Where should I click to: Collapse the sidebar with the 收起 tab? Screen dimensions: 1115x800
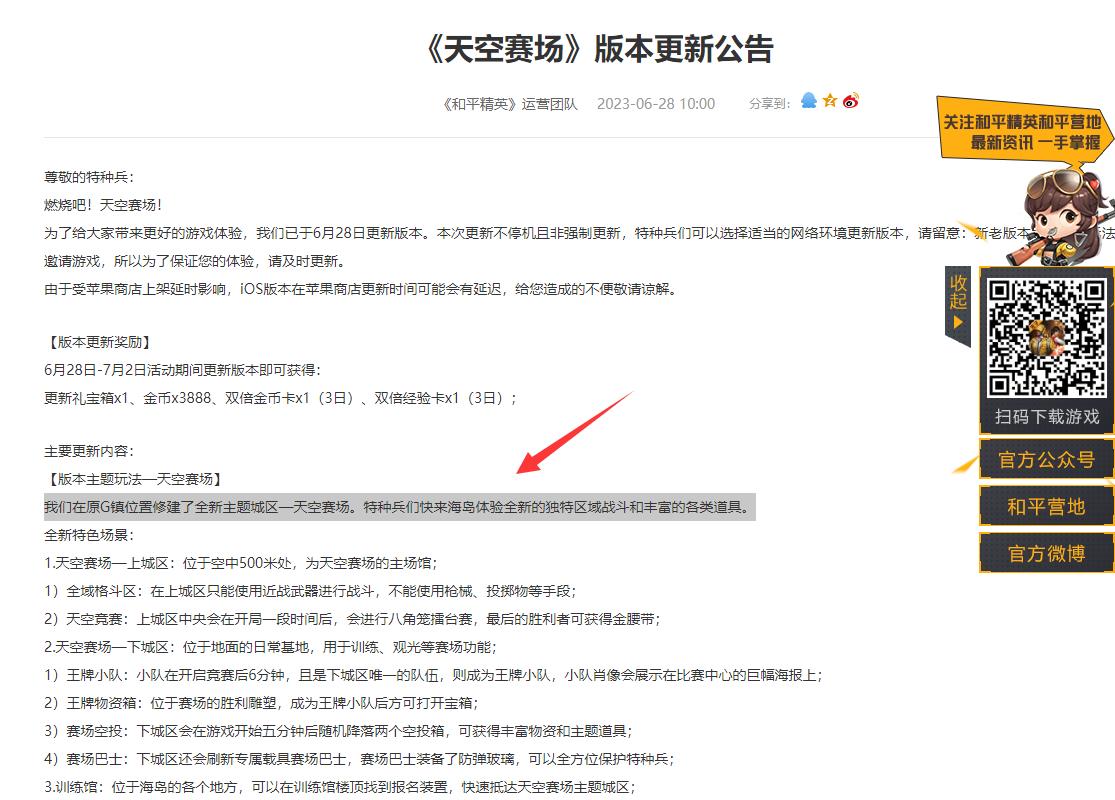click(x=958, y=301)
